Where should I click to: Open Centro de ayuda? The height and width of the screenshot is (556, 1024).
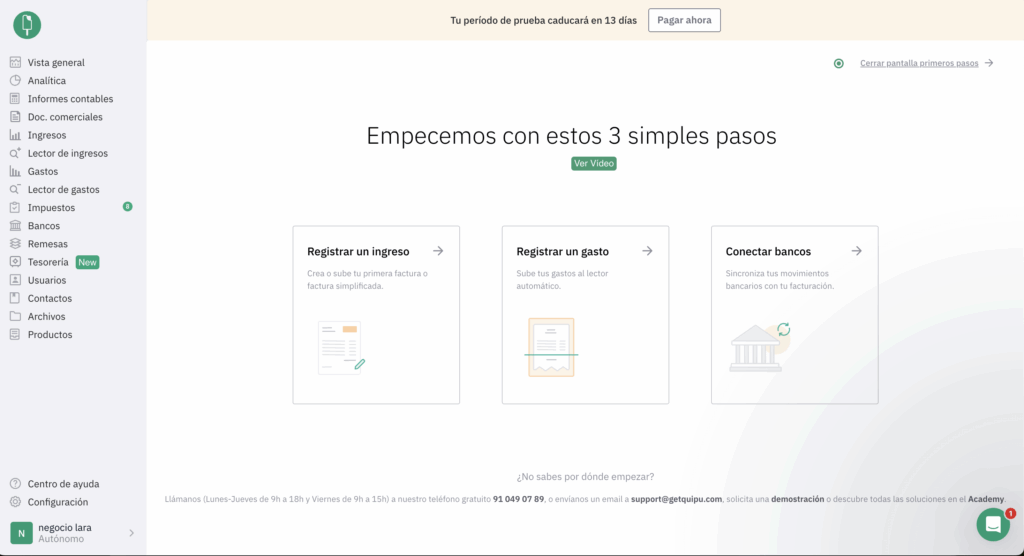click(x=63, y=484)
